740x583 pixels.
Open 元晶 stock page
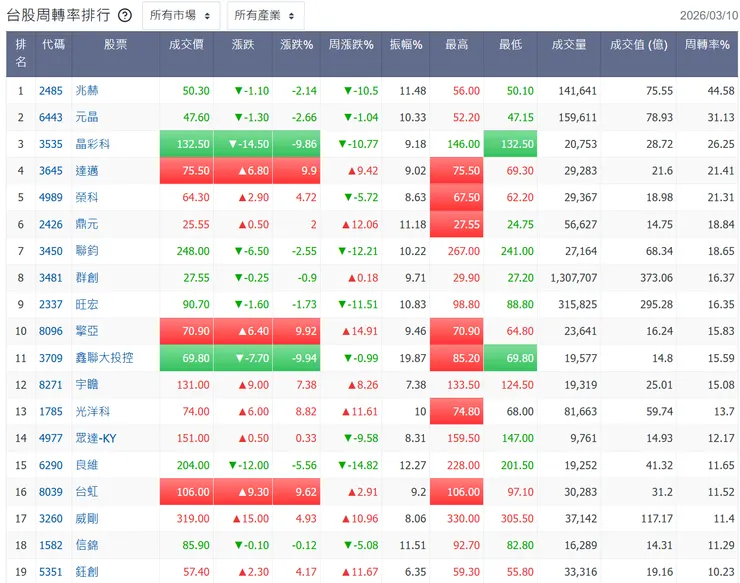point(87,117)
